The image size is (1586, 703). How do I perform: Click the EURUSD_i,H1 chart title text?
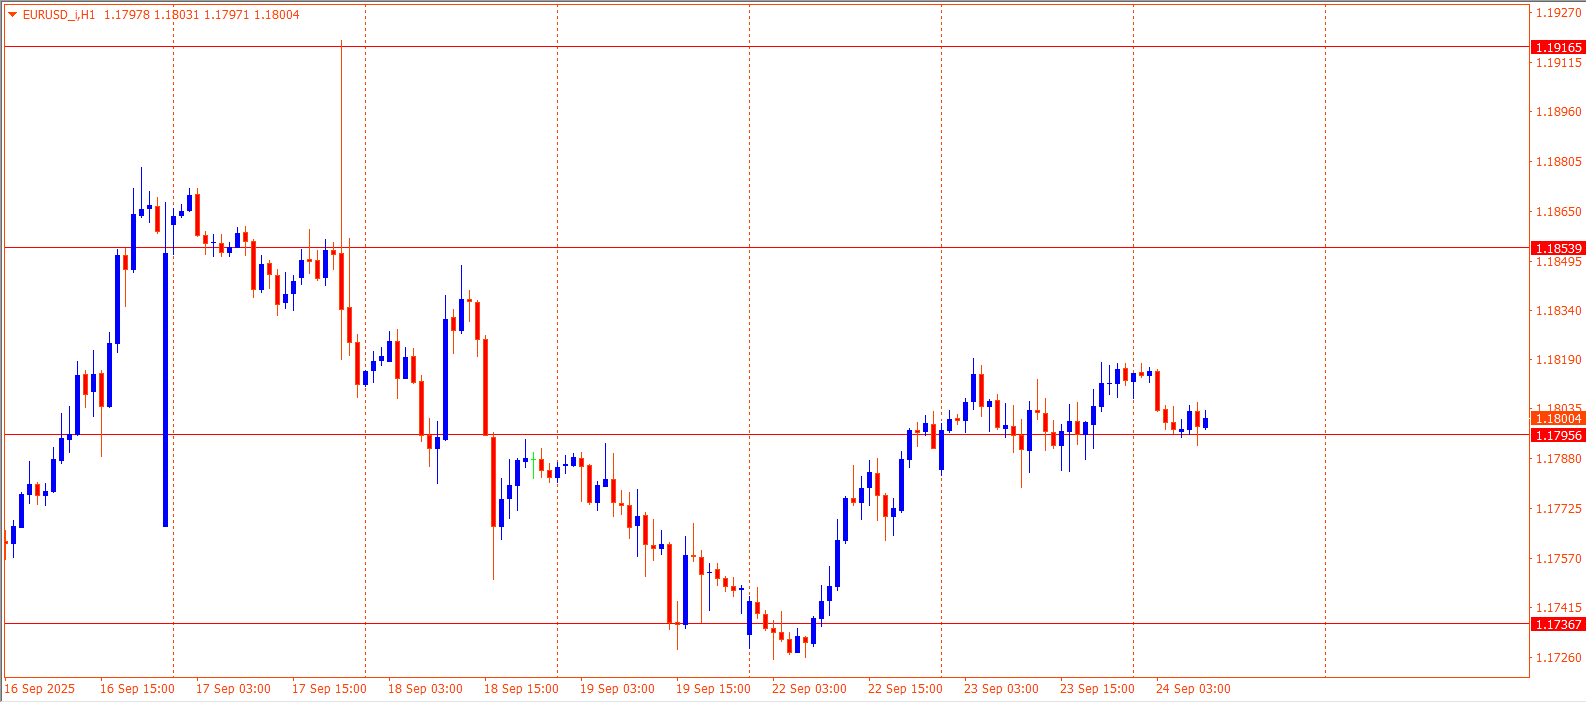pyautogui.click(x=59, y=15)
